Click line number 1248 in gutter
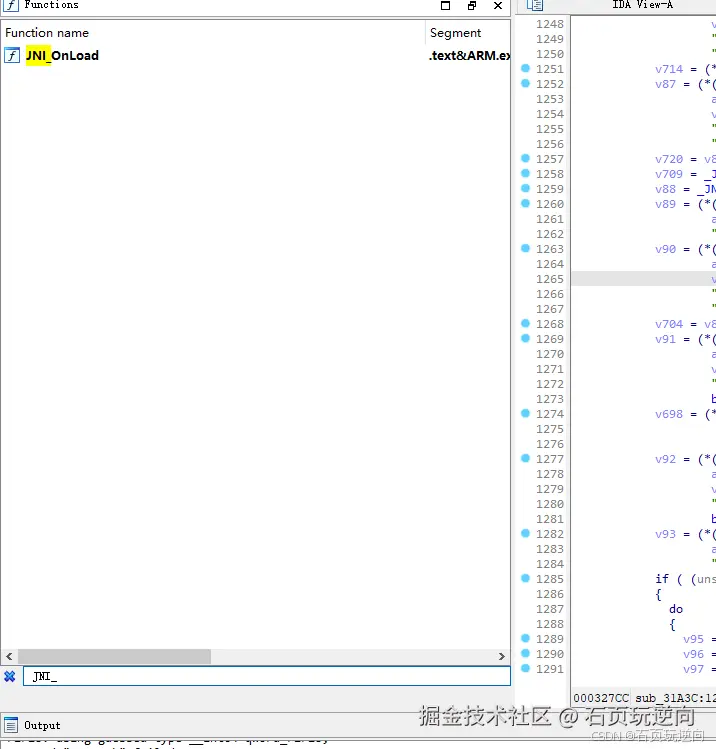The width and height of the screenshot is (716, 749). point(550,24)
